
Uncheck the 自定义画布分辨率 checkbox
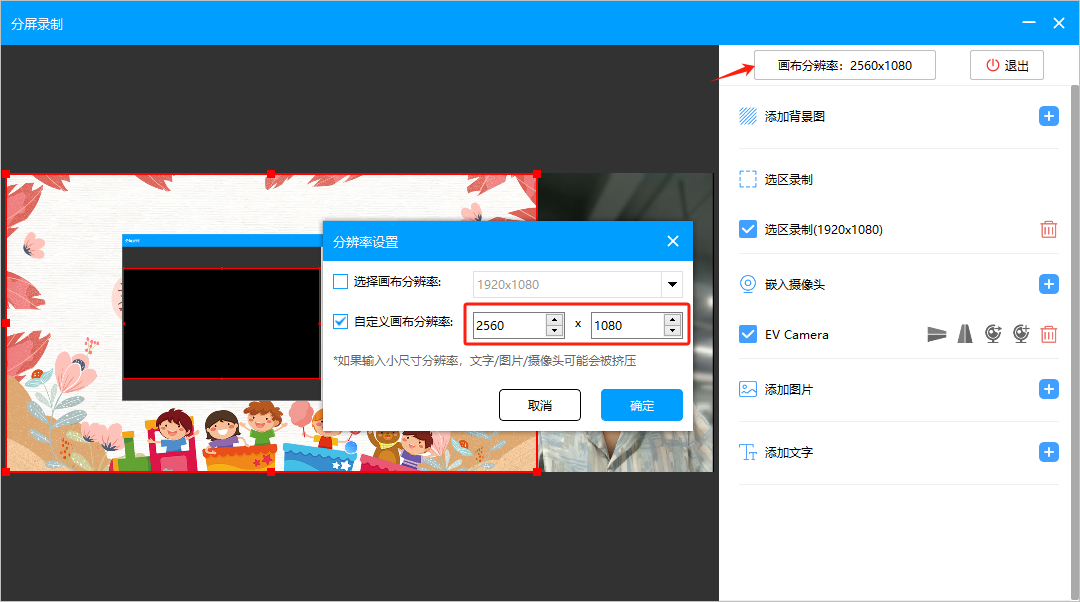pyautogui.click(x=341, y=322)
